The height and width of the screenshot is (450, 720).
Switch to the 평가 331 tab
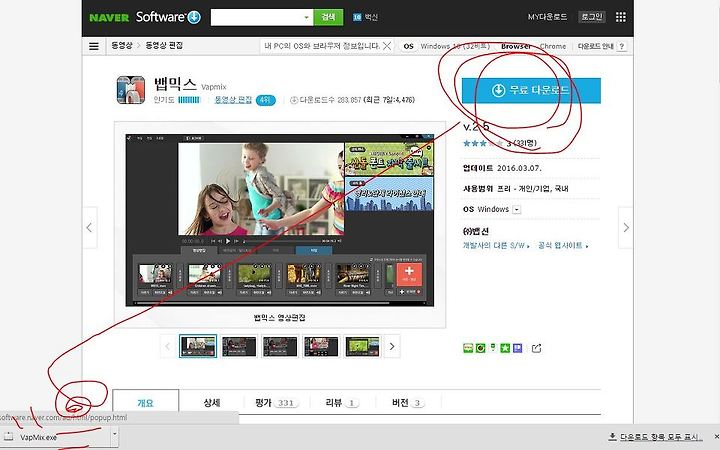[x=277, y=403]
